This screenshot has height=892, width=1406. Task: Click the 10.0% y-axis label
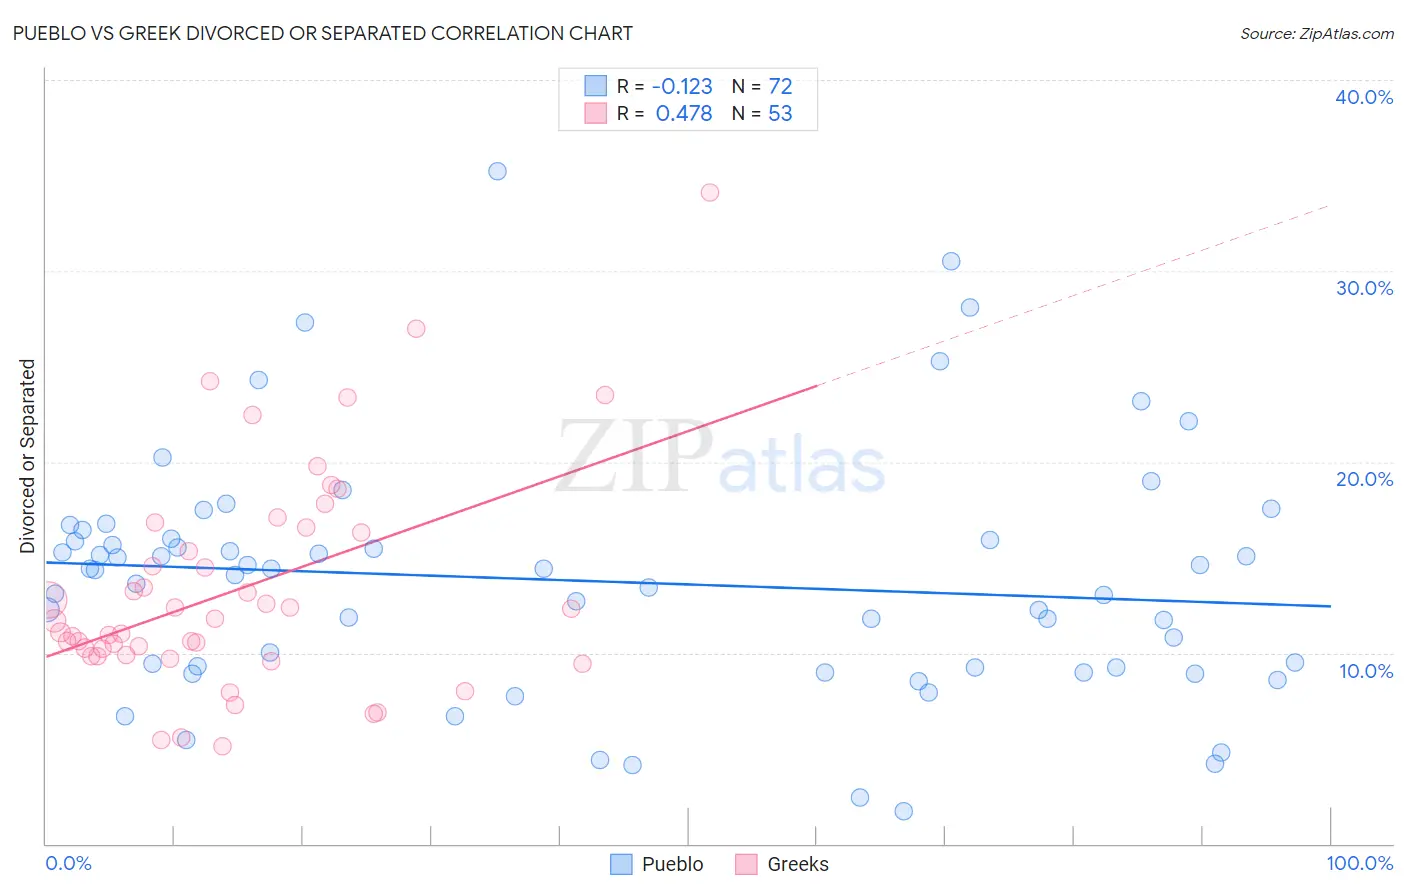click(x=1366, y=671)
